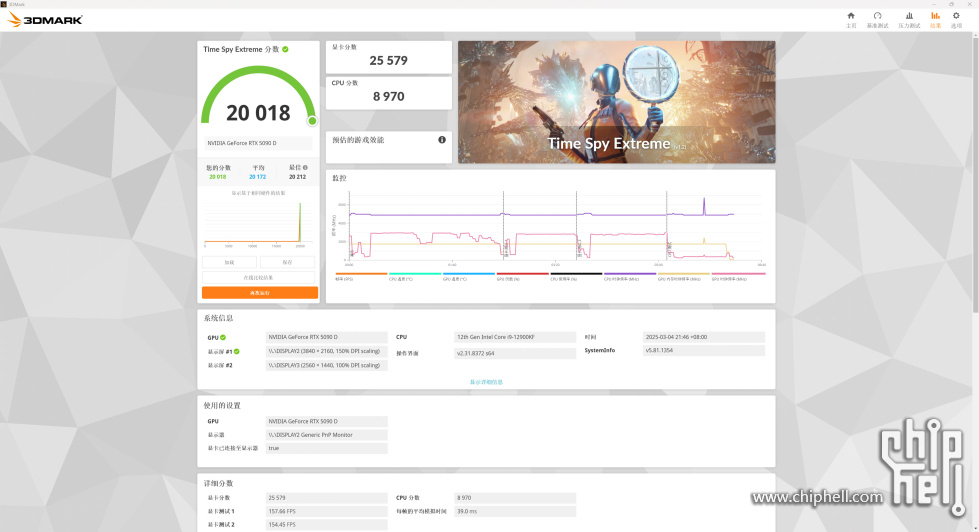Viewport: 979px width, 532px height.
Task: Click the CPU score value 8 970
Action: point(388,96)
